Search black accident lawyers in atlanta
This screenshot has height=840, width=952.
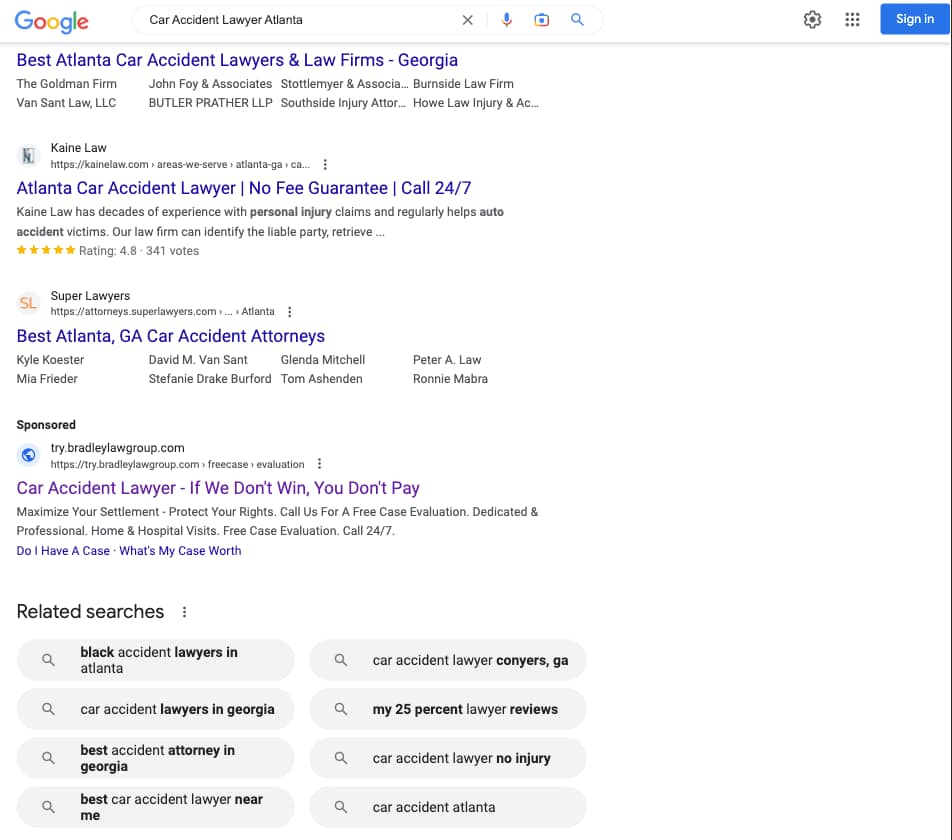[x=155, y=660]
